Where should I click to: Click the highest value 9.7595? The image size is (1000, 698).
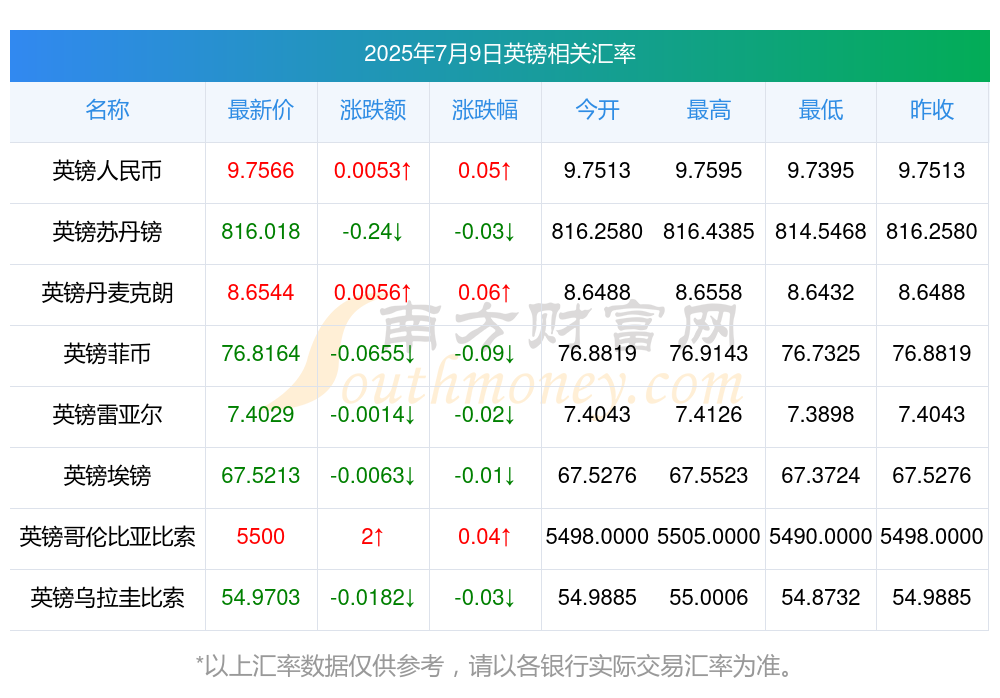(709, 171)
